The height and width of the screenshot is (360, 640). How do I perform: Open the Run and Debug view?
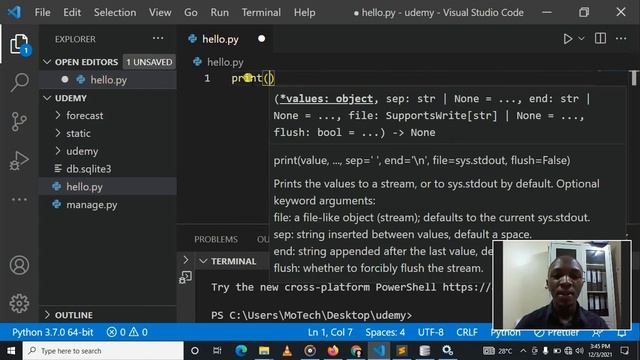point(19,160)
